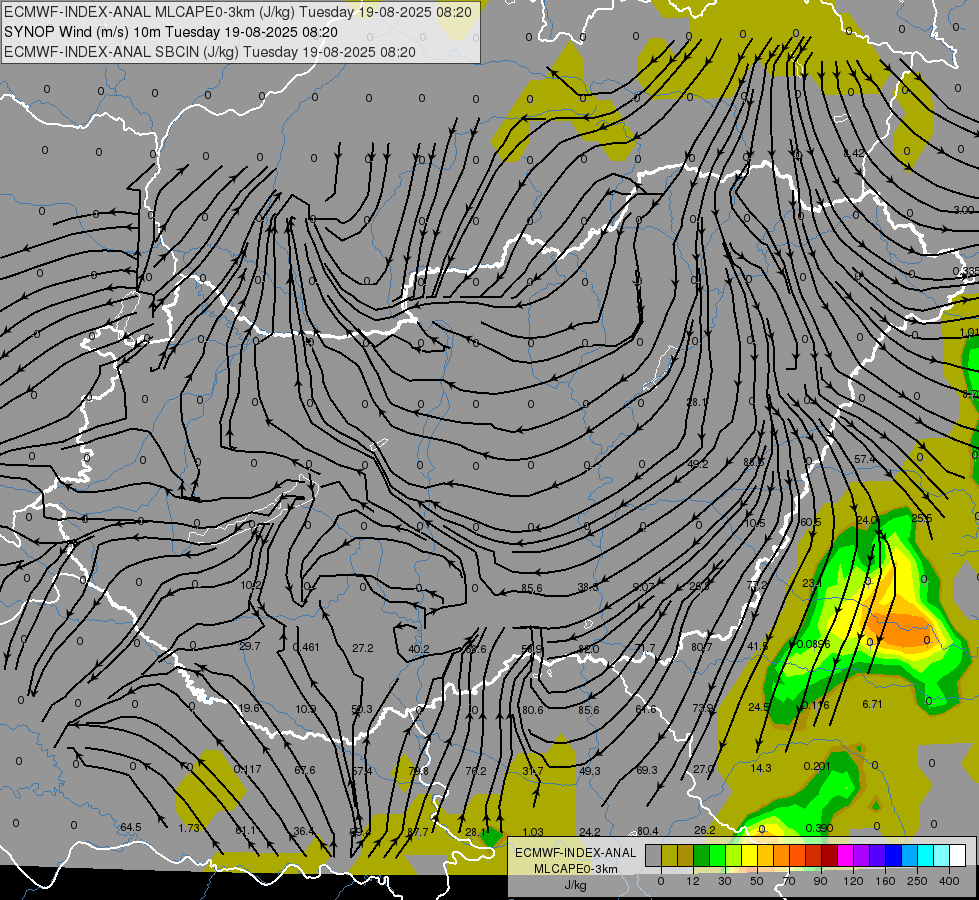The image size is (979, 900).
Task: Click the map value 80.6
Action: tap(533, 710)
